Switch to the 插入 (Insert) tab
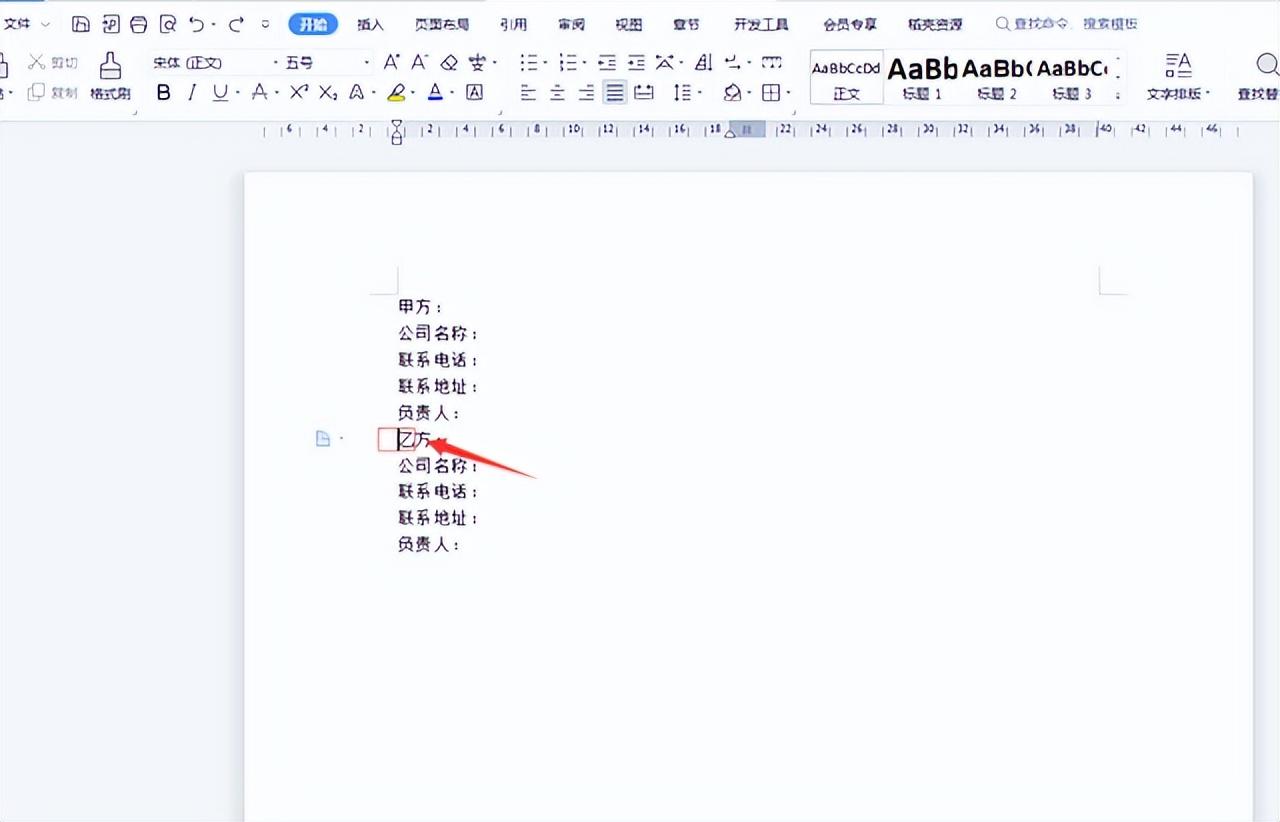 coord(371,24)
